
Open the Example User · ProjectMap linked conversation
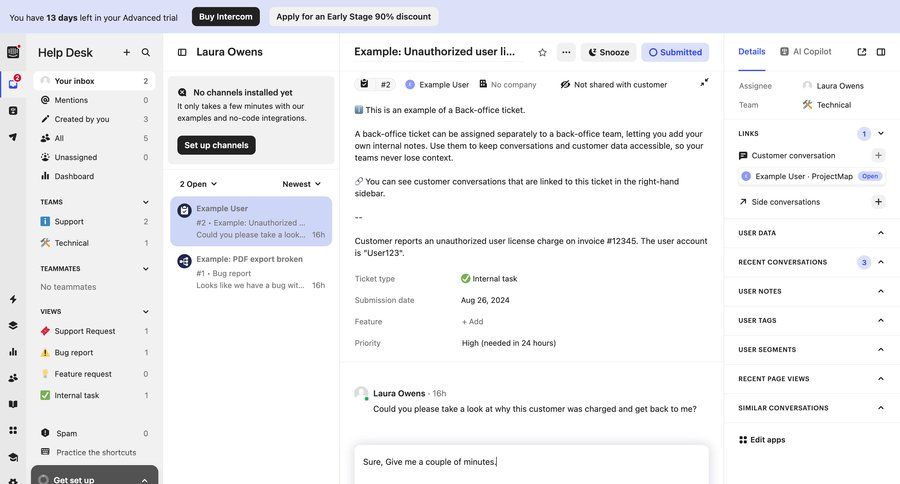pos(812,176)
